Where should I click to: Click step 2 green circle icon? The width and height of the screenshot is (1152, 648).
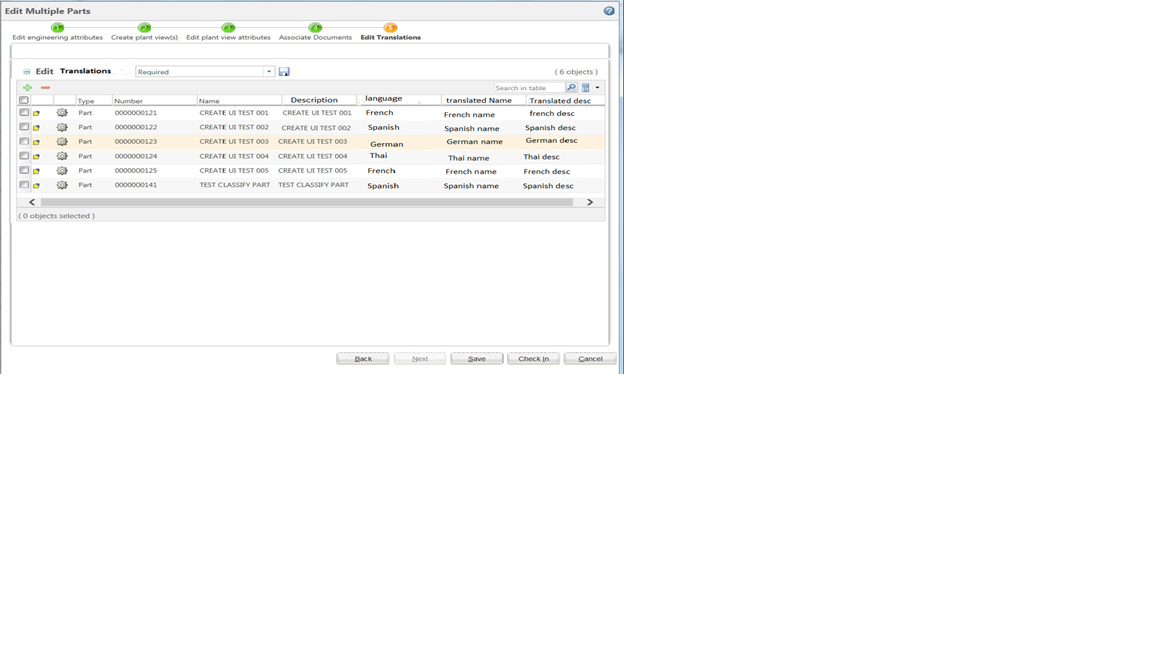[144, 27]
